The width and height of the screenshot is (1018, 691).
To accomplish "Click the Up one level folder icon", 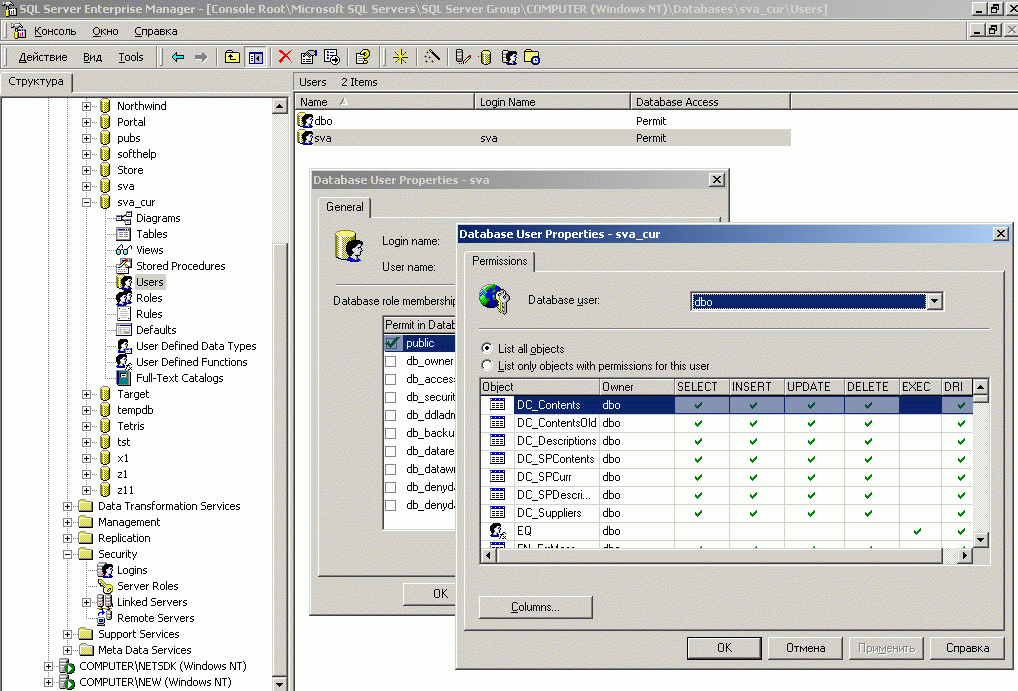I will [x=232, y=57].
